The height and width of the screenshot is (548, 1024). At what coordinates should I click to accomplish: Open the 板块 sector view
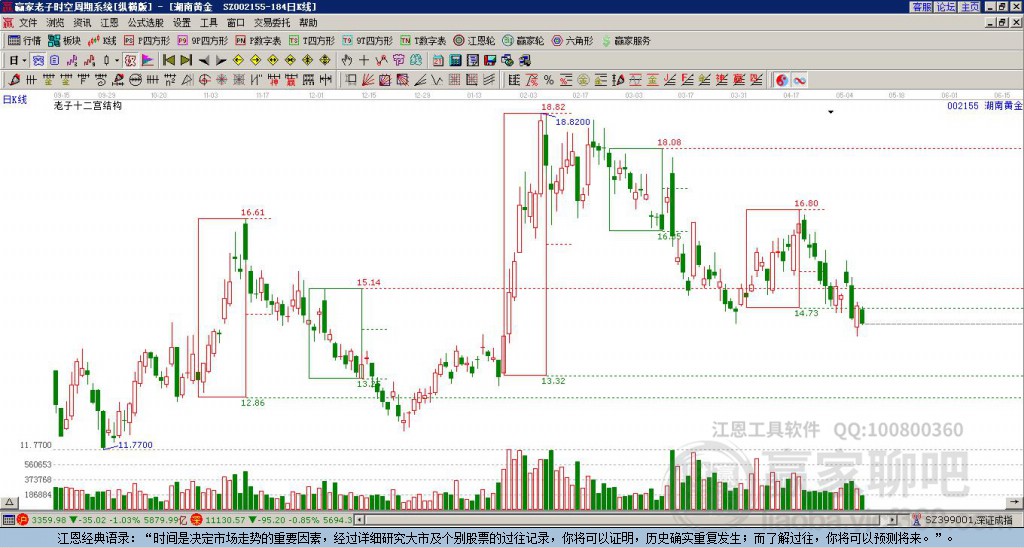64,40
